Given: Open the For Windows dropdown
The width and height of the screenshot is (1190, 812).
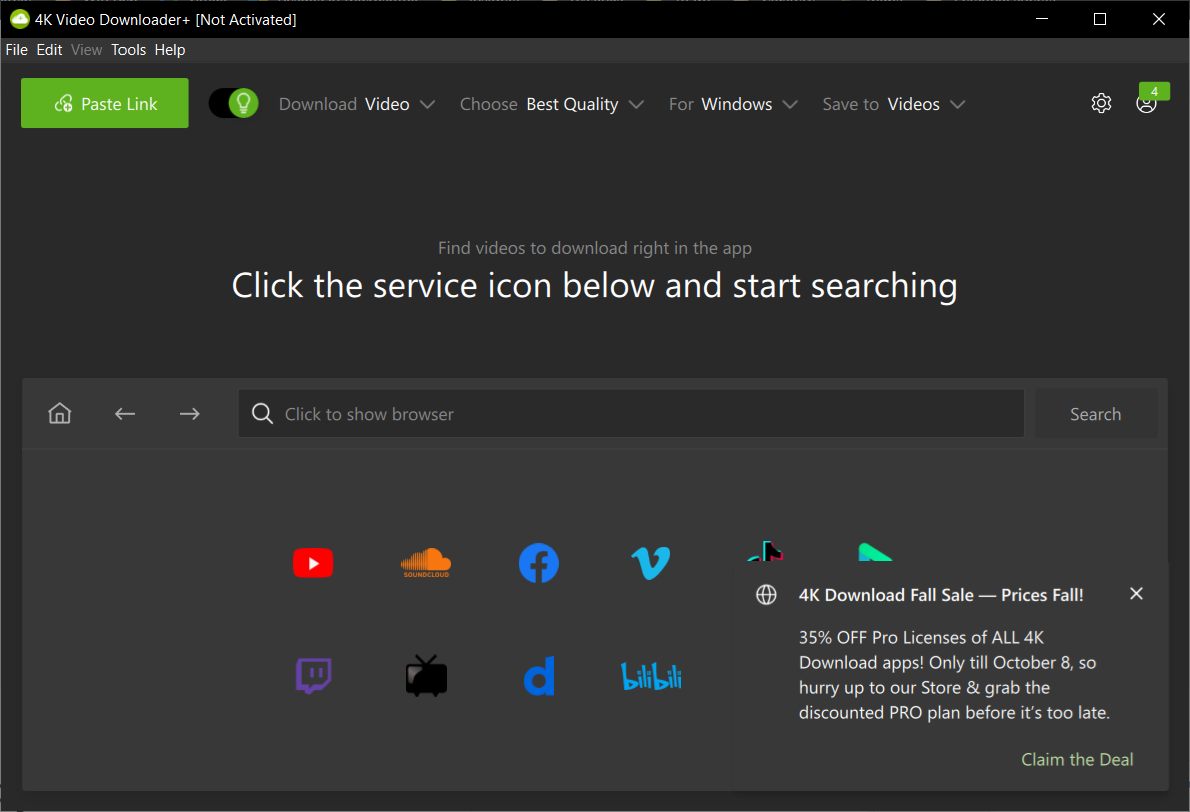Looking at the screenshot, I should (x=733, y=104).
